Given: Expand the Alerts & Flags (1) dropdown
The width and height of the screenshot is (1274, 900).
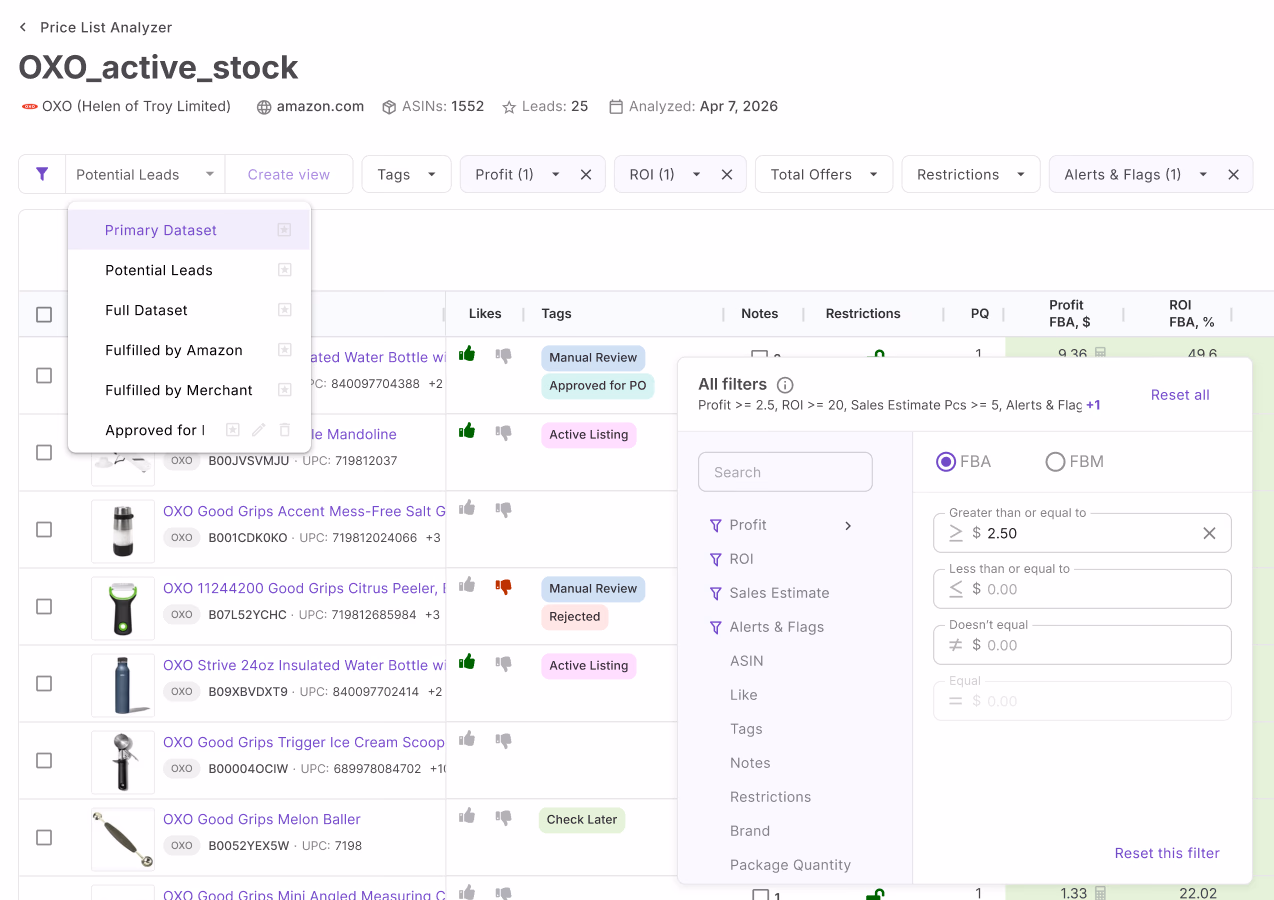Looking at the screenshot, I should pyautogui.click(x=1203, y=174).
